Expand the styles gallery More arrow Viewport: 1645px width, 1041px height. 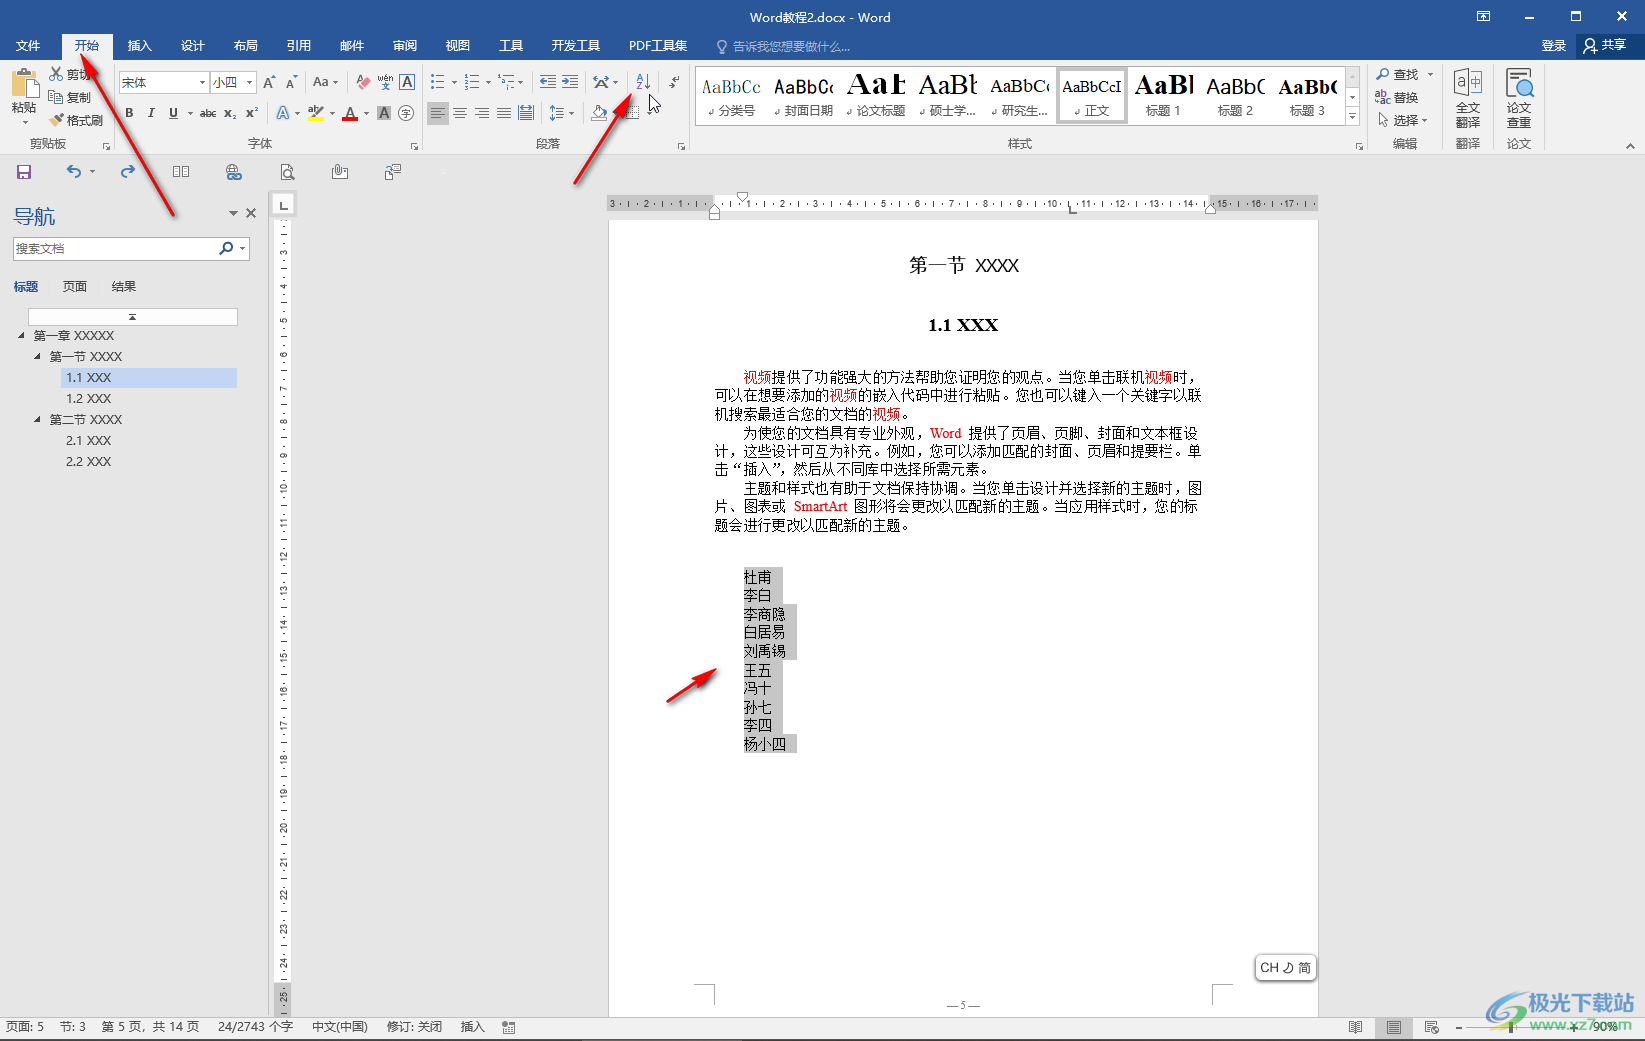[1352, 117]
